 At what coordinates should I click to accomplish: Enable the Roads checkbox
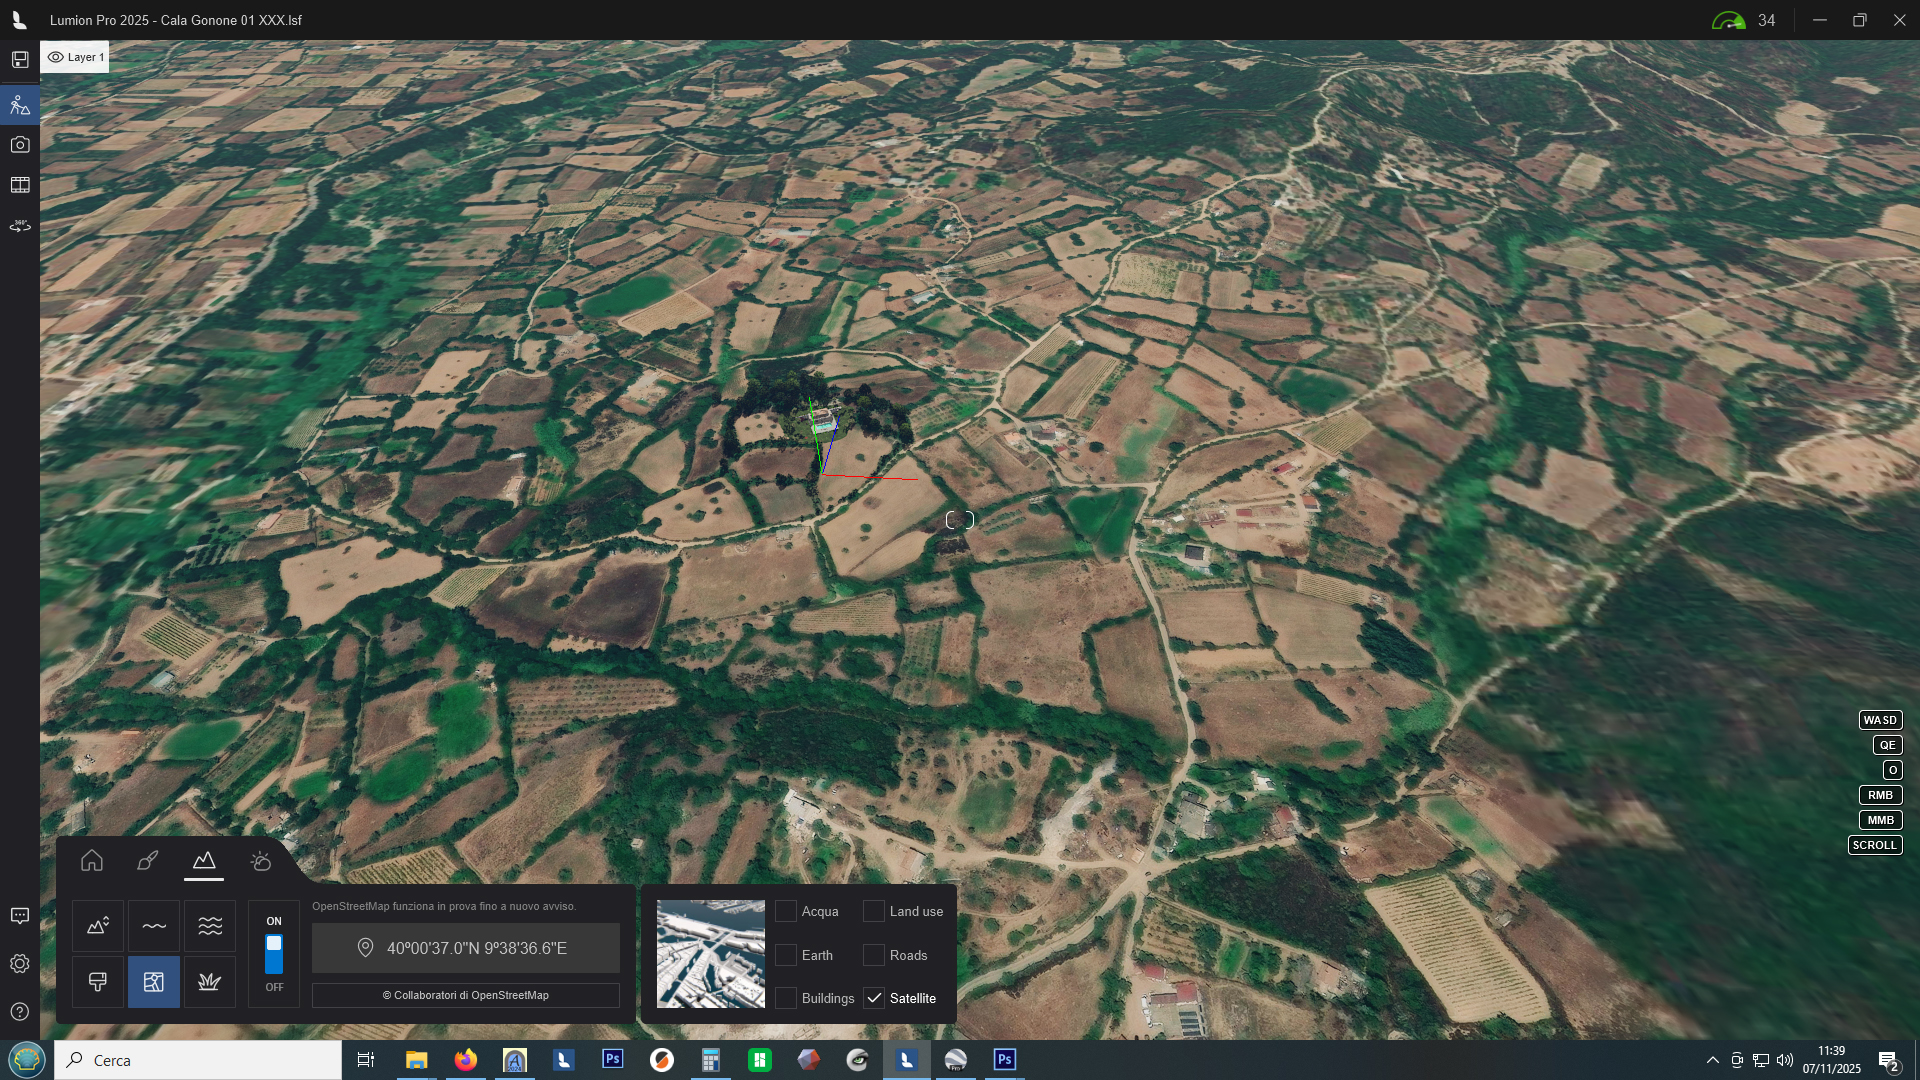click(x=874, y=955)
